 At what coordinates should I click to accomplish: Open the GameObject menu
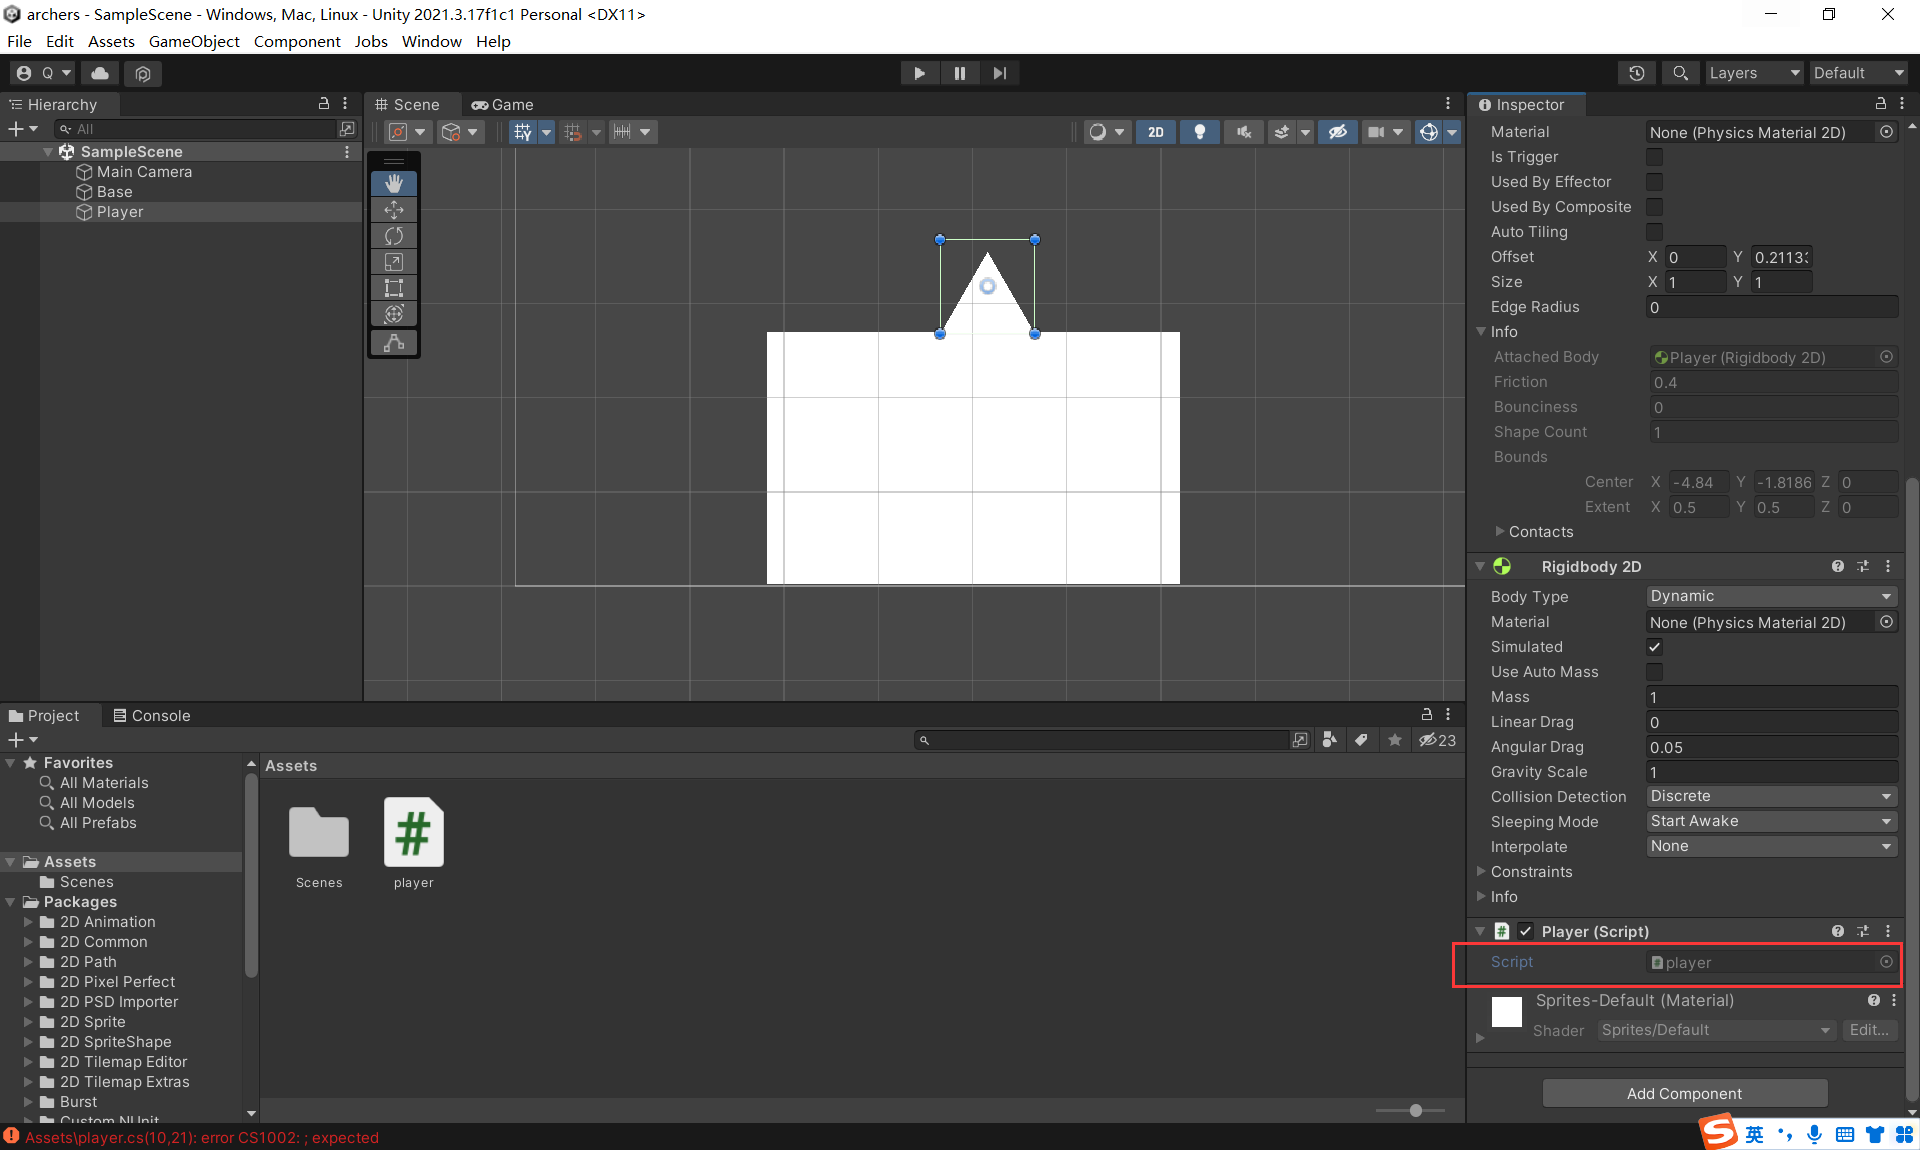click(194, 41)
